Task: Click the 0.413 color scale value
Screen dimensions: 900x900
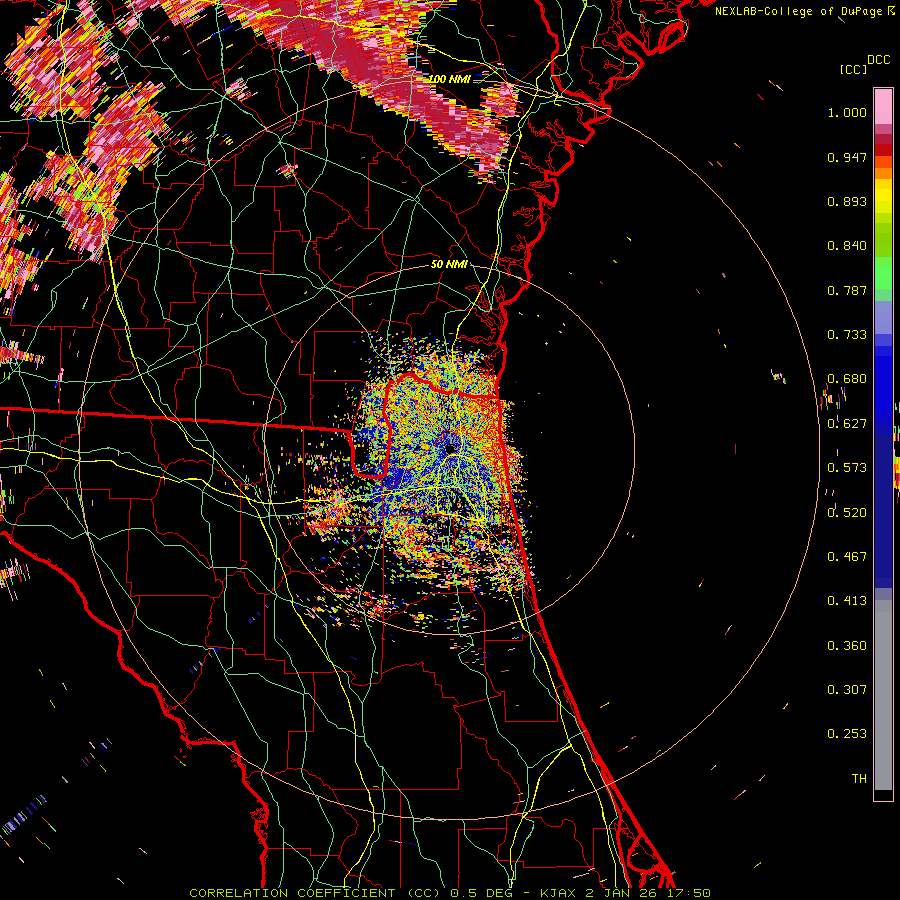Action: click(847, 601)
